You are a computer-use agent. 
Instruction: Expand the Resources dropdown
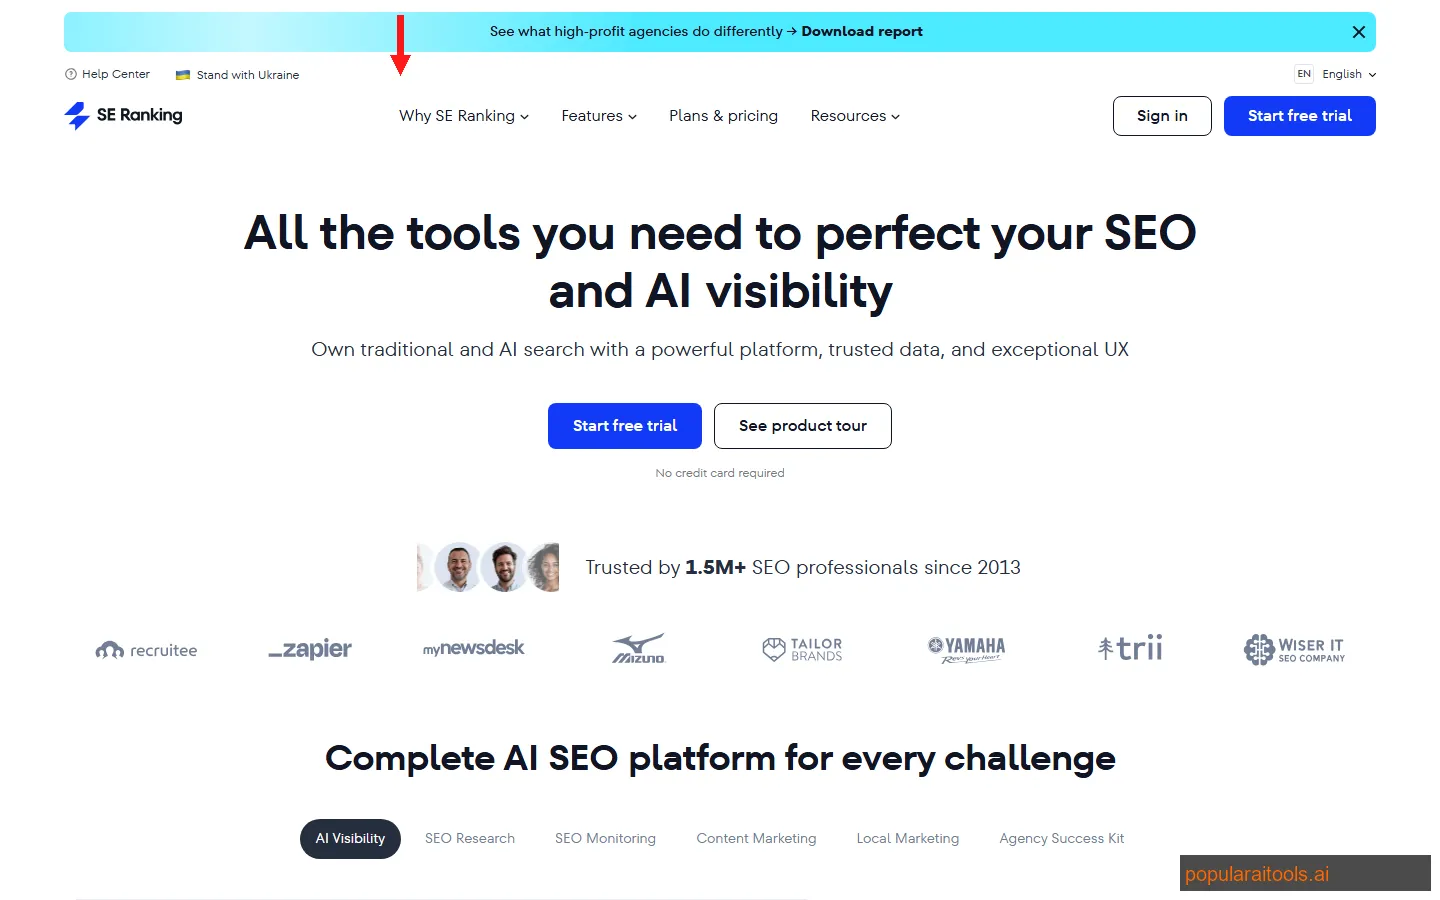(854, 116)
